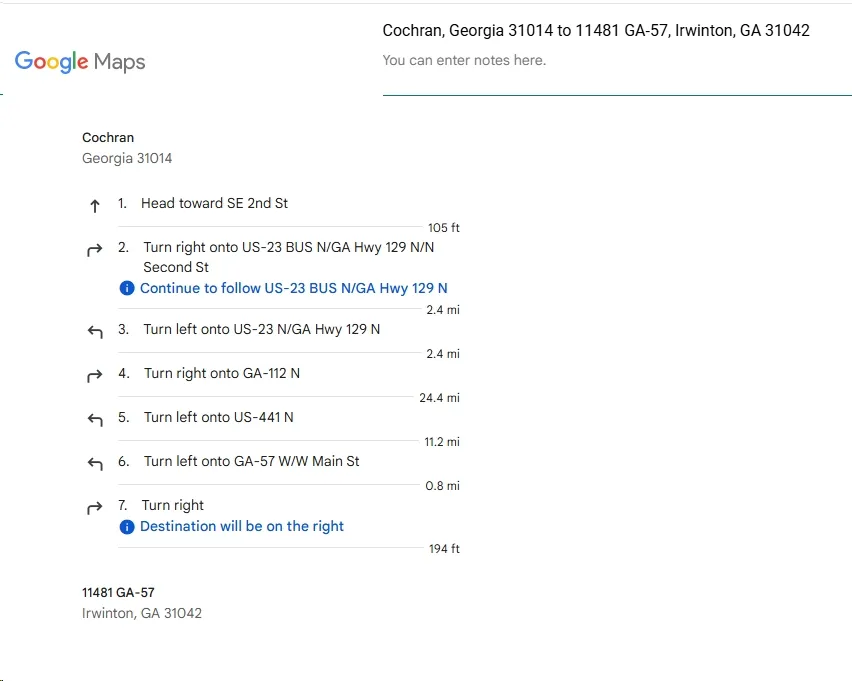Click the '194 ft' distance
This screenshot has height=681, width=852.
pos(444,549)
